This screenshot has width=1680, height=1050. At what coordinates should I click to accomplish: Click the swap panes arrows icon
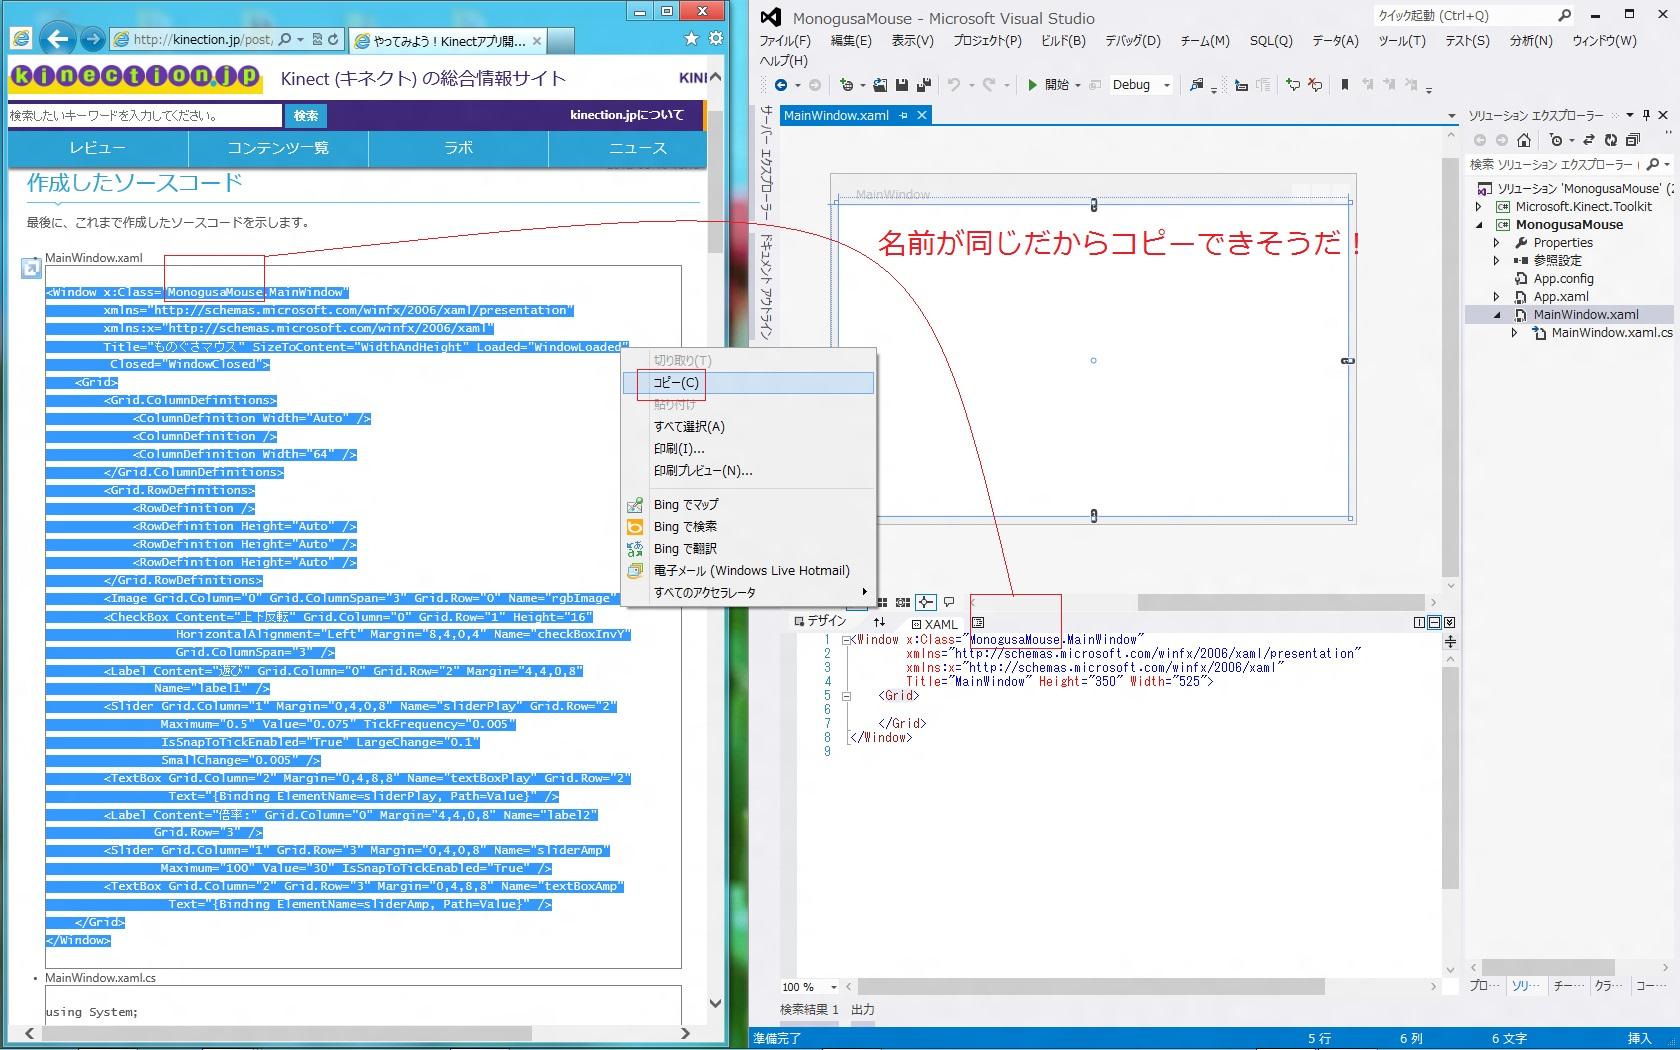879,623
